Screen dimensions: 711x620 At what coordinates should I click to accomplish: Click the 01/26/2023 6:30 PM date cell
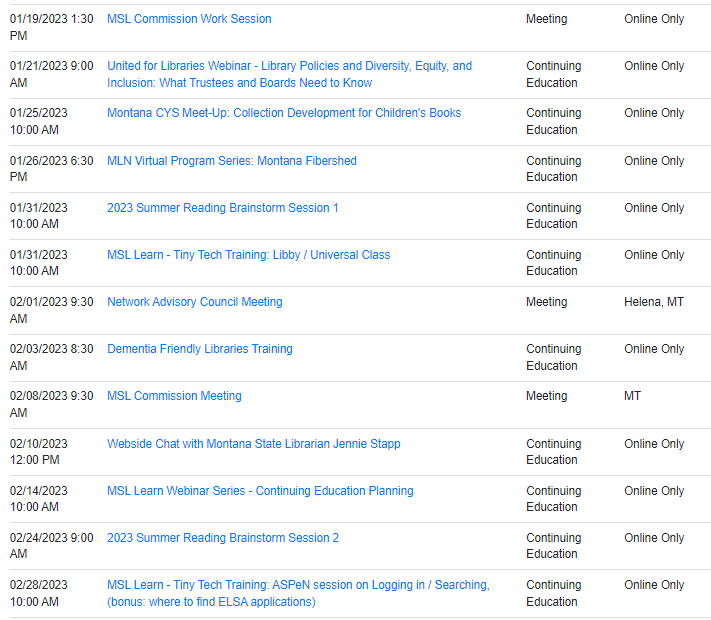pyautogui.click(x=52, y=169)
